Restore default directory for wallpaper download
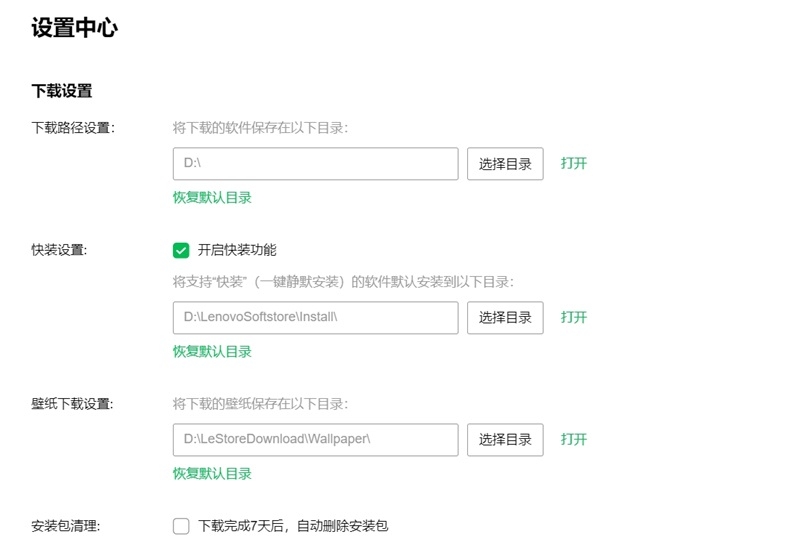Viewport: 800px width, 558px height. coord(212,474)
